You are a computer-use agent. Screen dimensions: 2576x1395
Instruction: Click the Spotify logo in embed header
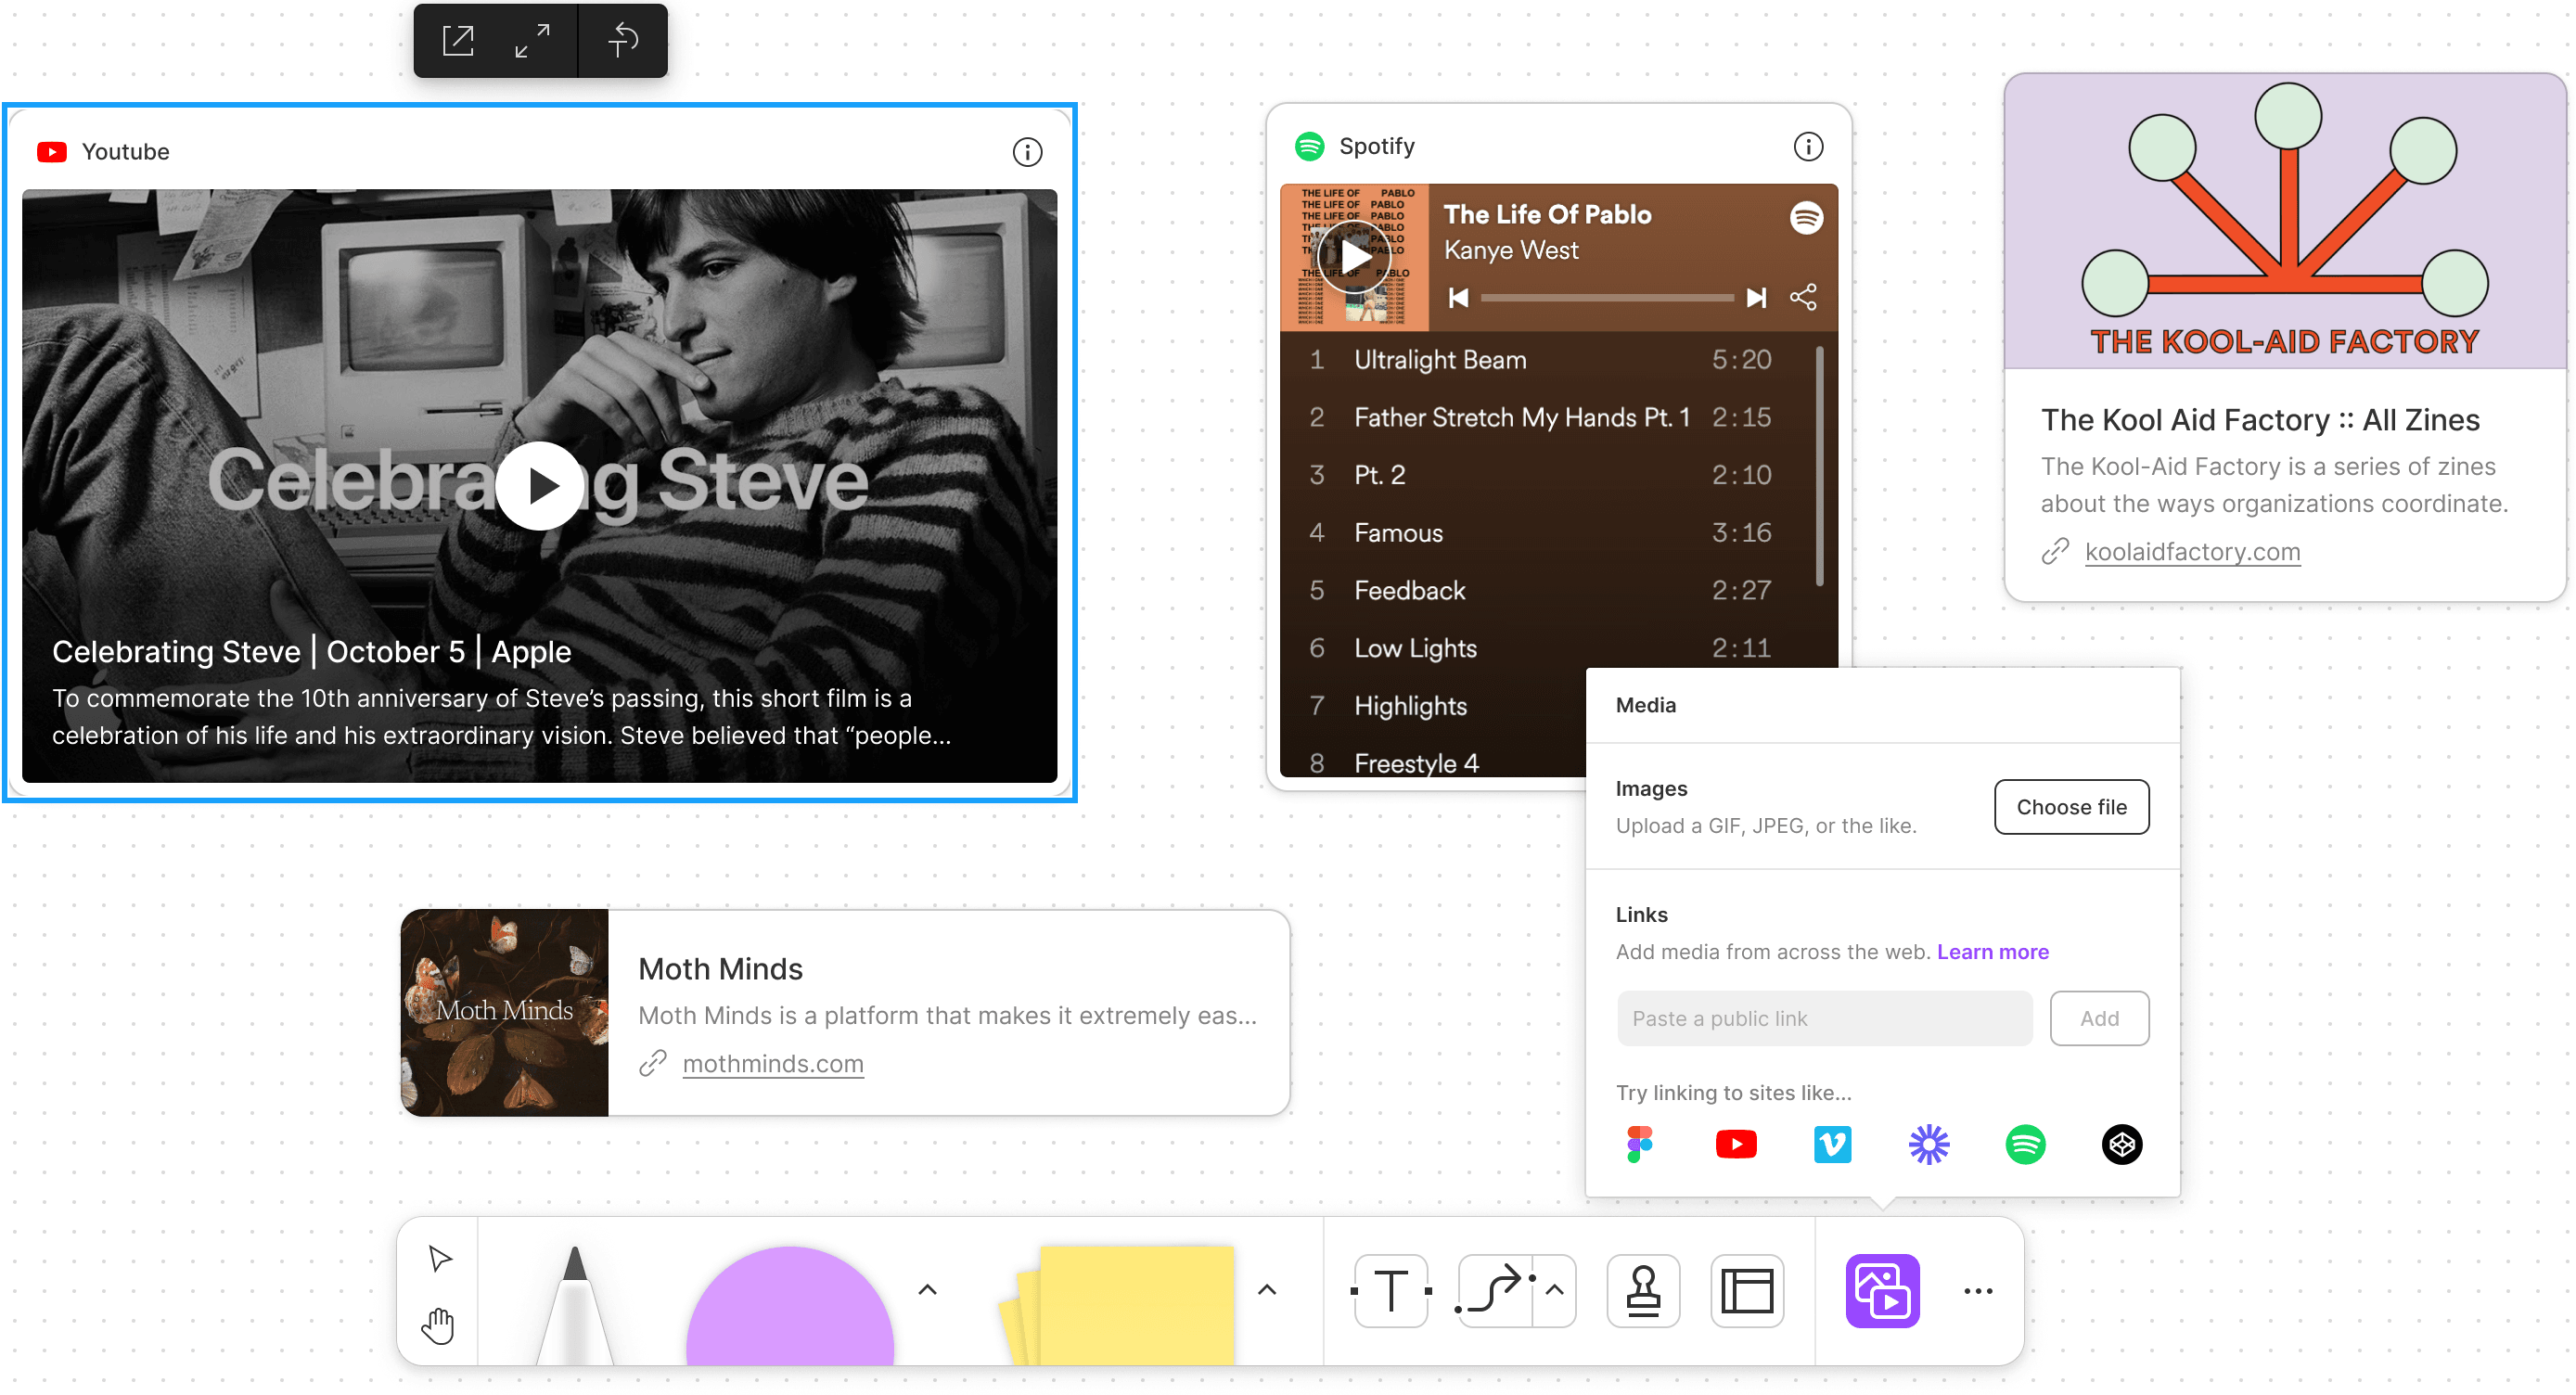[x=1309, y=146]
